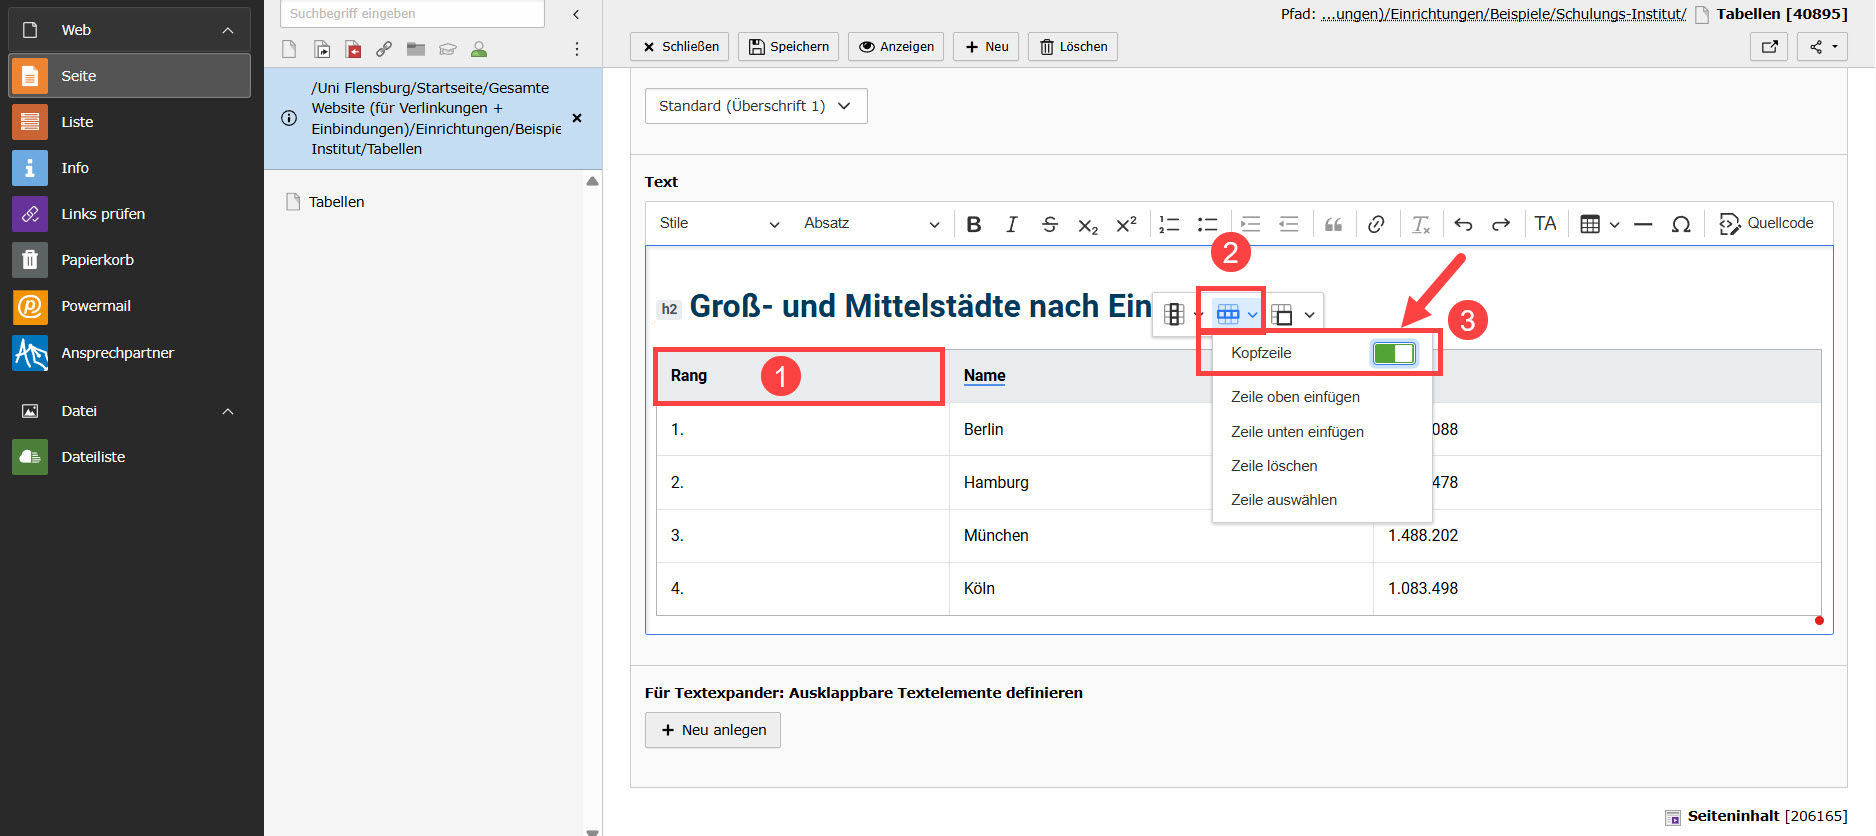Expand the Standard (Überschrift 1) dropdown
Viewport: 1876px width, 836px height.
(x=755, y=106)
